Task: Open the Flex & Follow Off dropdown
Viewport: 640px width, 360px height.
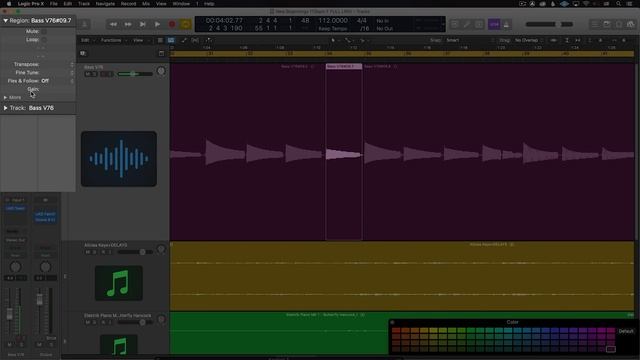Action: pos(56,81)
